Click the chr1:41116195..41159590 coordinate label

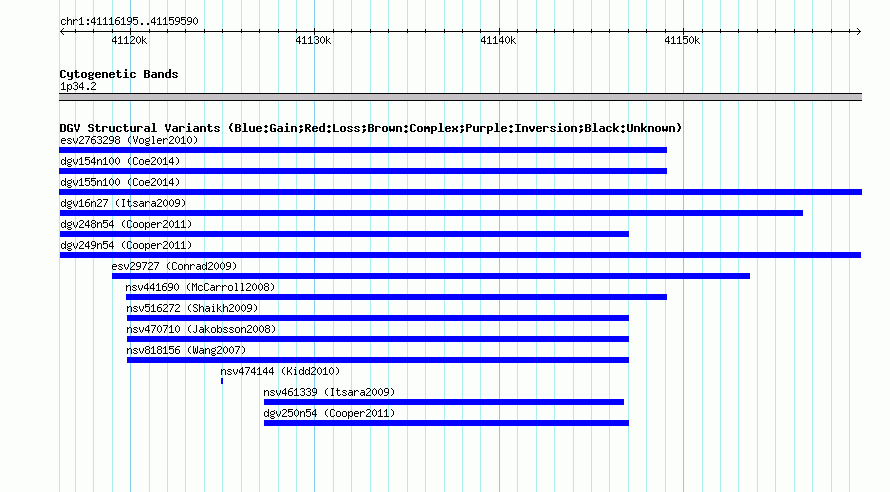click(x=129, y=22)
